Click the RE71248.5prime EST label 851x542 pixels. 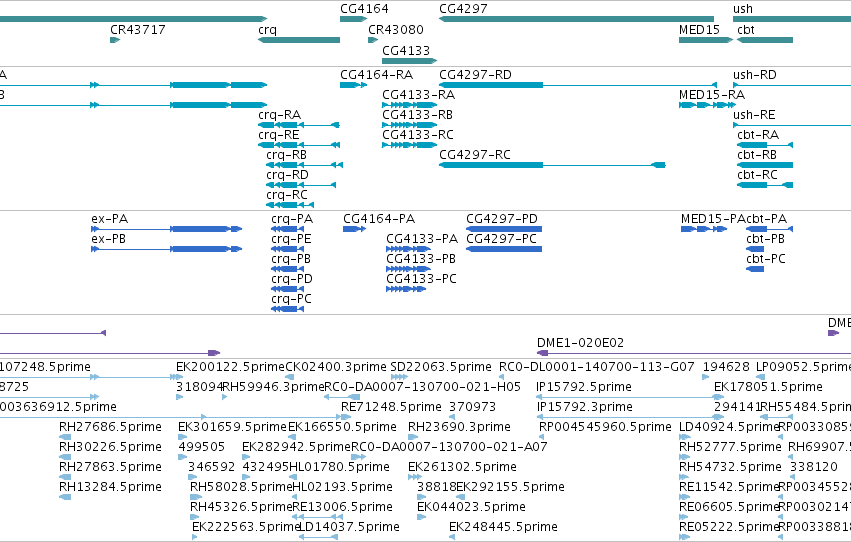tap(391, 407)
